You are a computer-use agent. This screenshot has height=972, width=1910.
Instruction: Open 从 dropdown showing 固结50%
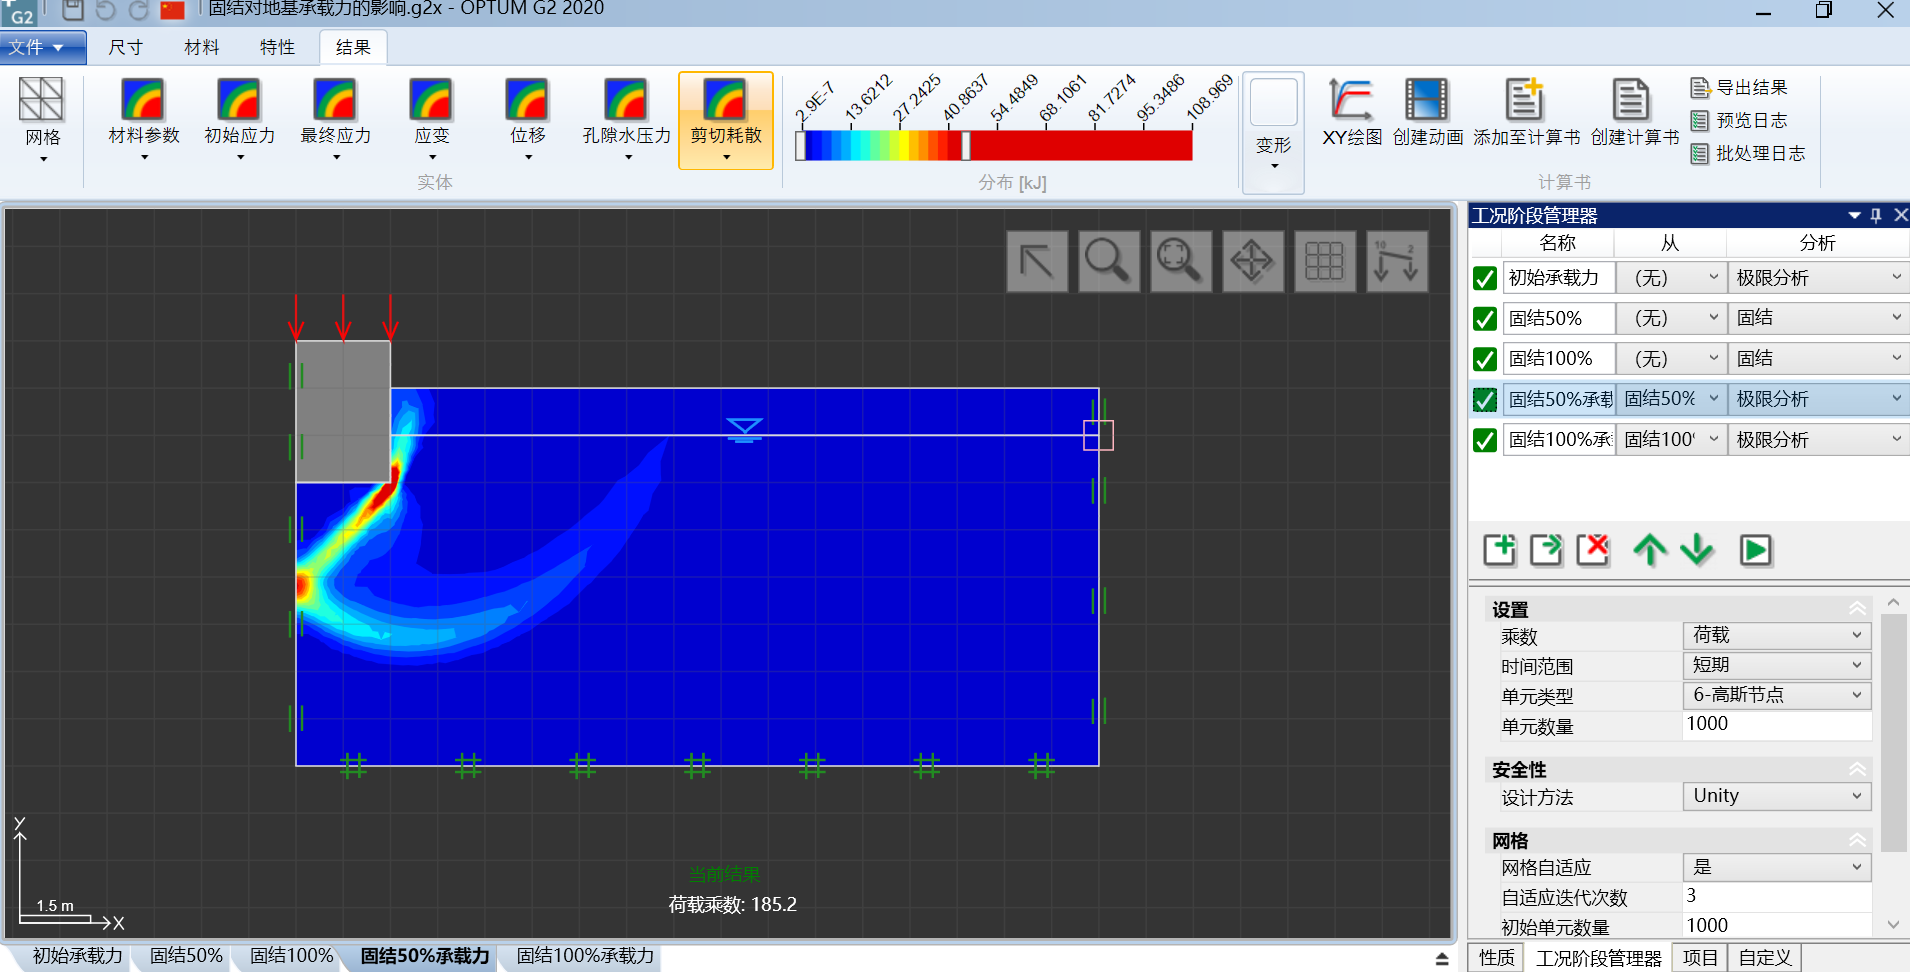pos(1671,399)
